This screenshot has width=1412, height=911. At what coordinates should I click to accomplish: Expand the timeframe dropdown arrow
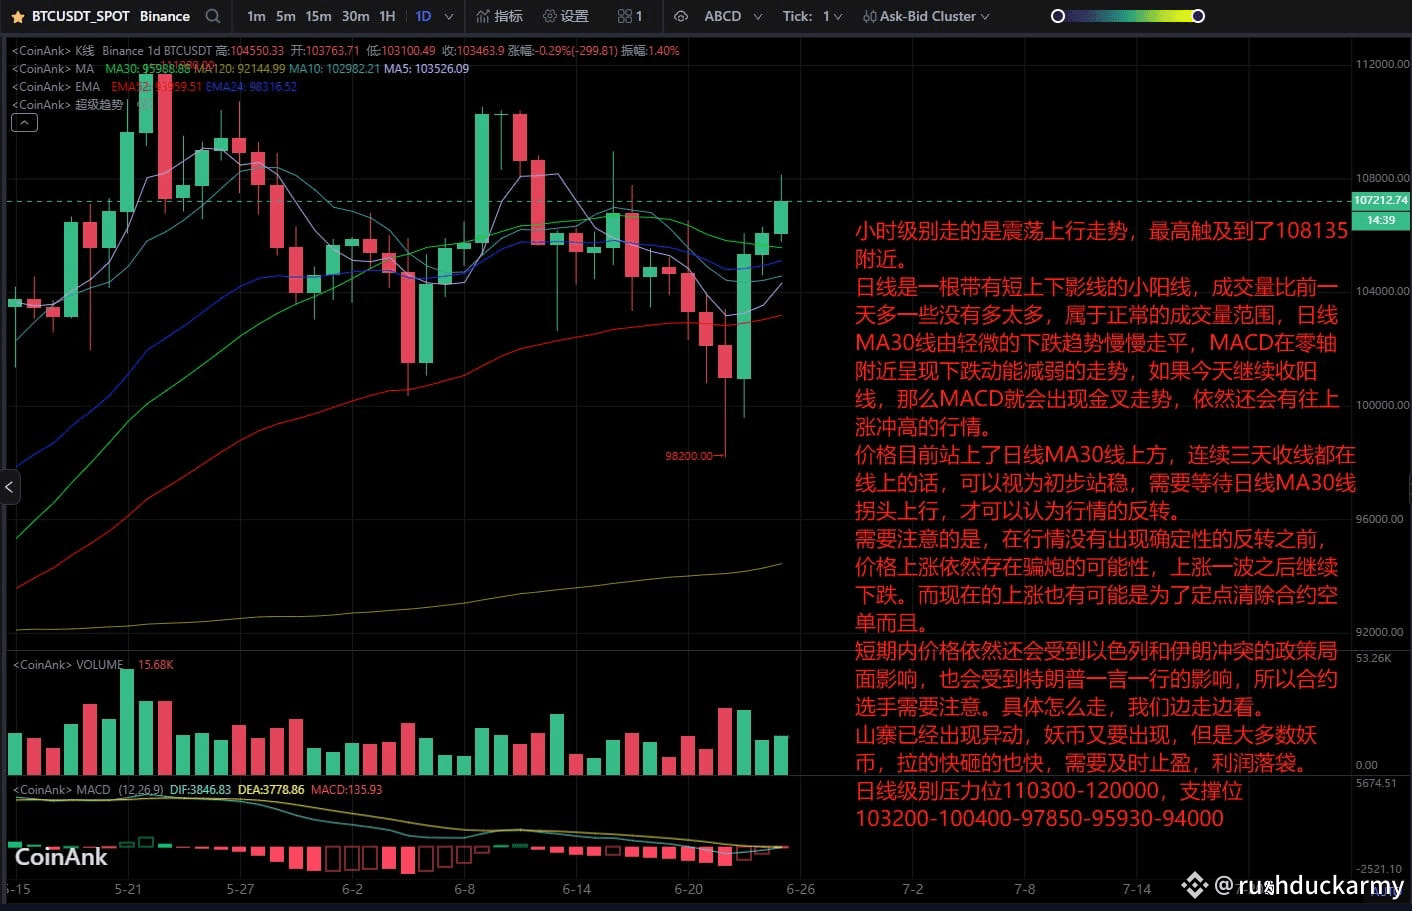coord(448,17)
